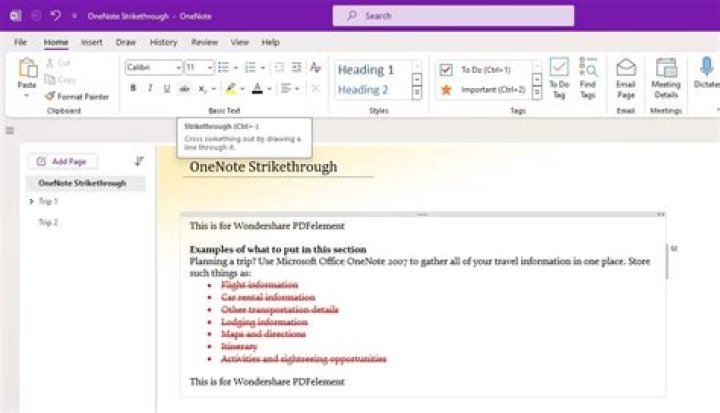Open subscript/superscript dropdown arrow

pos(214,89)
